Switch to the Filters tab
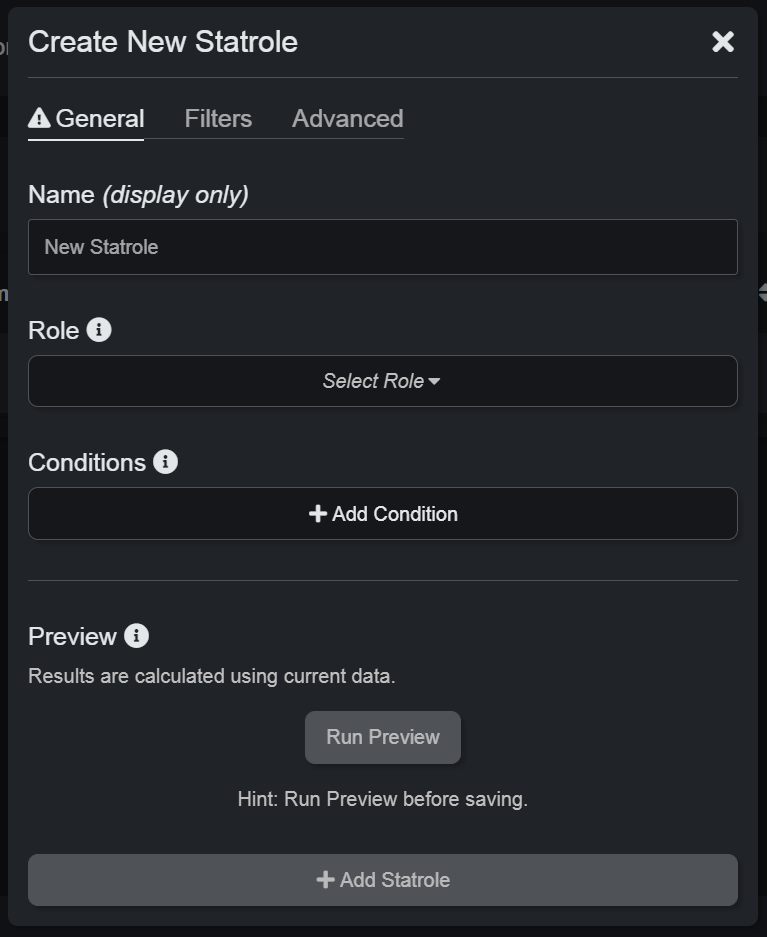This screenshot has width=767, height=937. click(218, 119)
